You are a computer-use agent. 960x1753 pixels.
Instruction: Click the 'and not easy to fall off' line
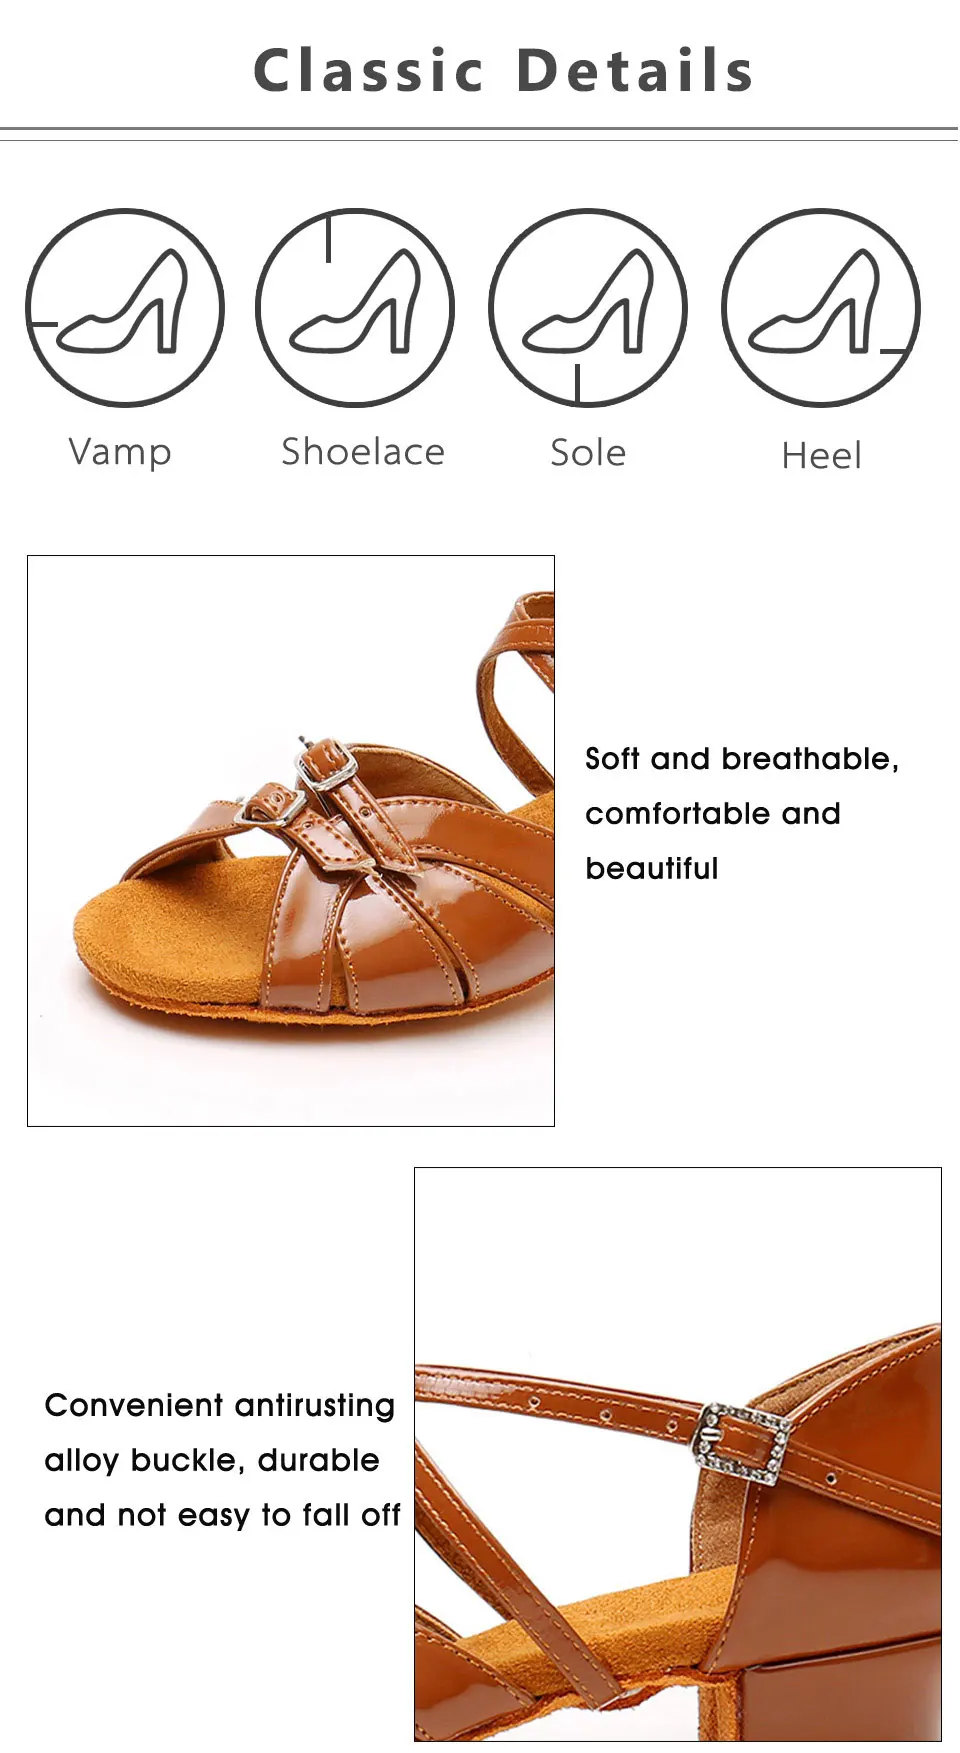click(x=222, y=1515)
